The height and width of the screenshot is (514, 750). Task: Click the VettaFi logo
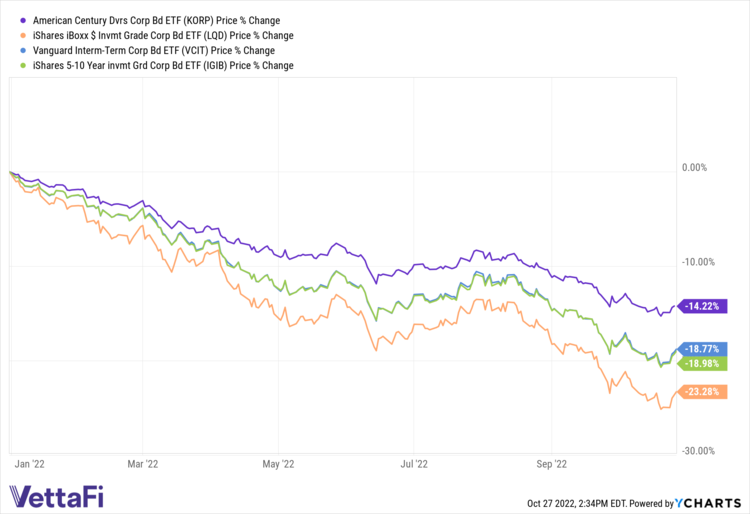[58, 496]
